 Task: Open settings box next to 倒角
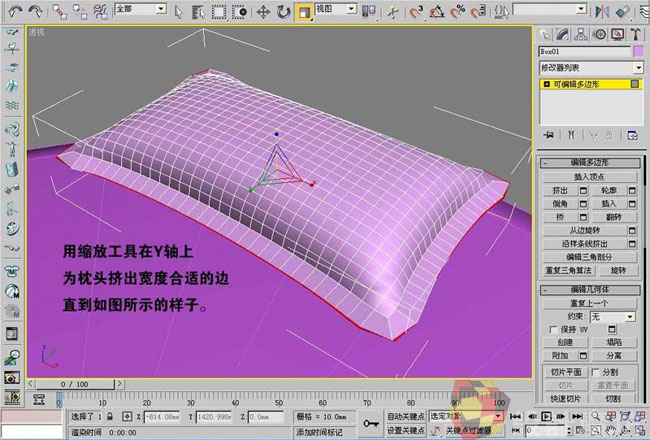tap(583, 204)
